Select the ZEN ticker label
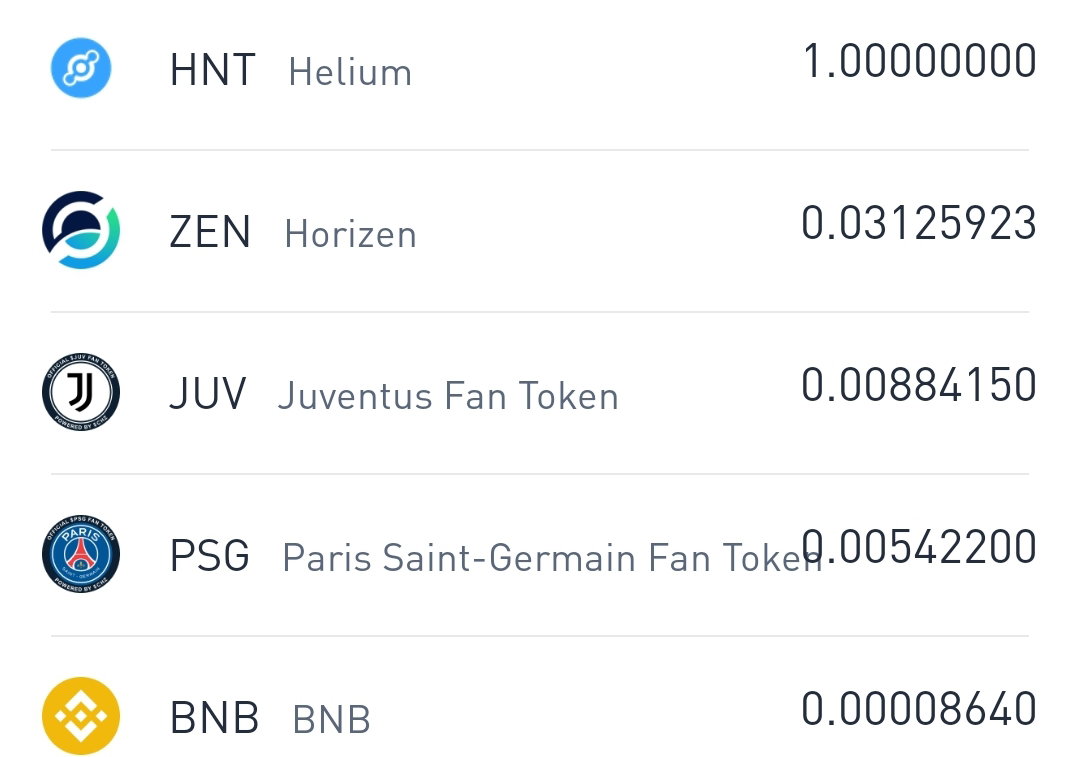Screen dimensions: 1080x757 210,231
